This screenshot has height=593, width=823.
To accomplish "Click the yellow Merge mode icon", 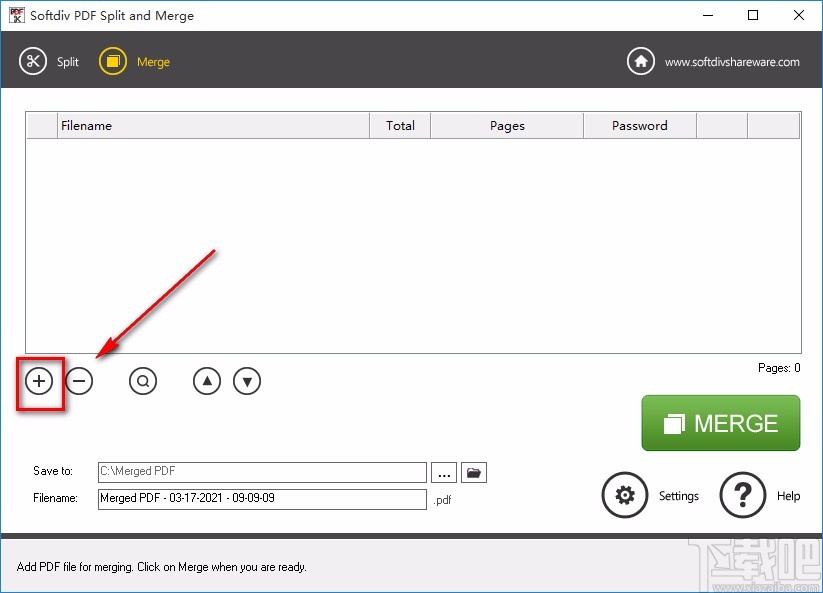I will click(113, 61).
